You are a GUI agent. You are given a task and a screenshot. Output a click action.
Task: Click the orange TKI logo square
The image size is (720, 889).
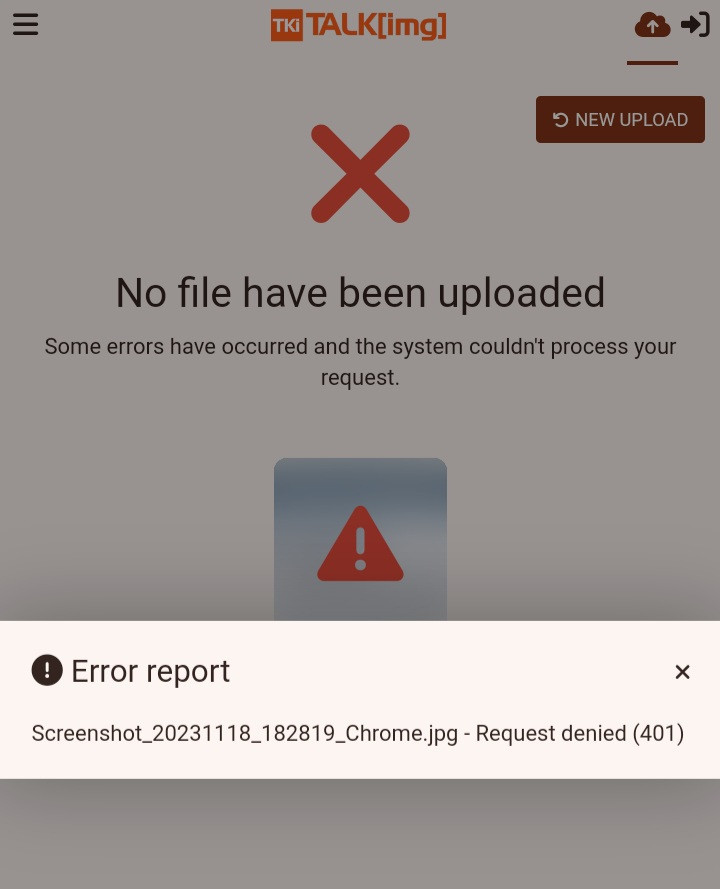tap(286, 25)
